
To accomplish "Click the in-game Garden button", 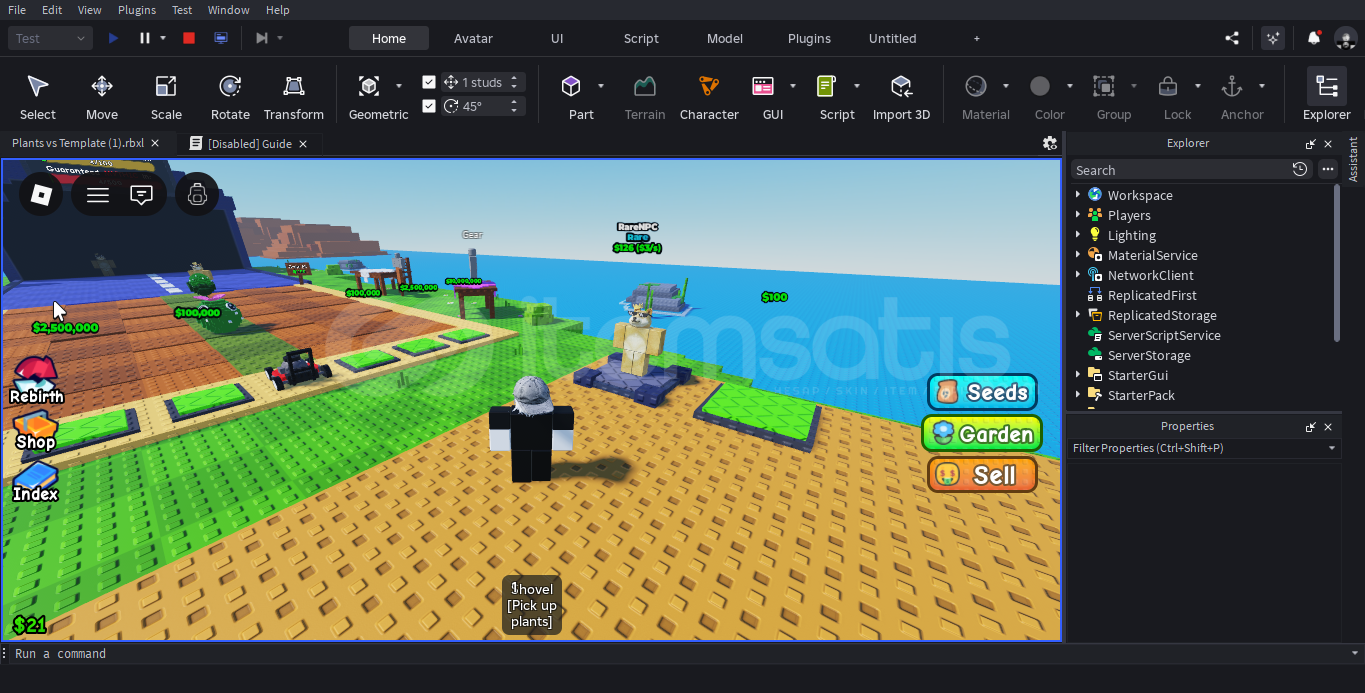I will click(x=982, y=434).
